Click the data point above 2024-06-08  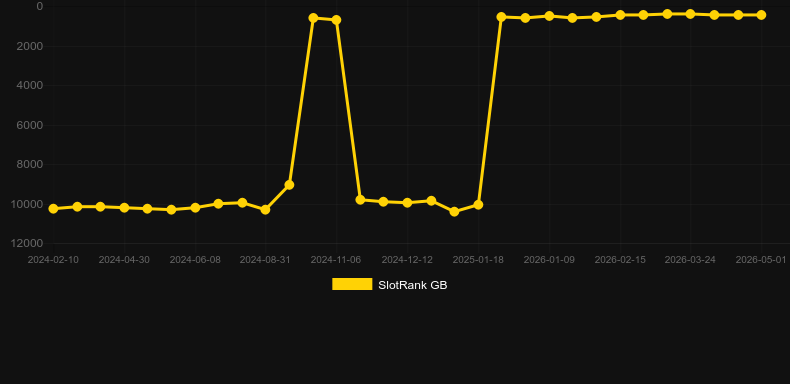[x=195, y=208]
